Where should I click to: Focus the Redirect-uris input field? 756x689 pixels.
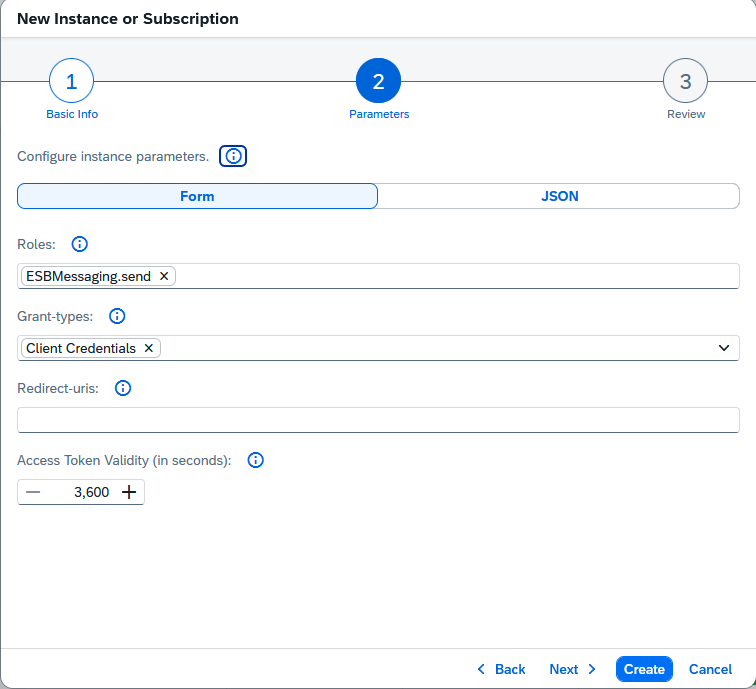(x=378, y=420)
